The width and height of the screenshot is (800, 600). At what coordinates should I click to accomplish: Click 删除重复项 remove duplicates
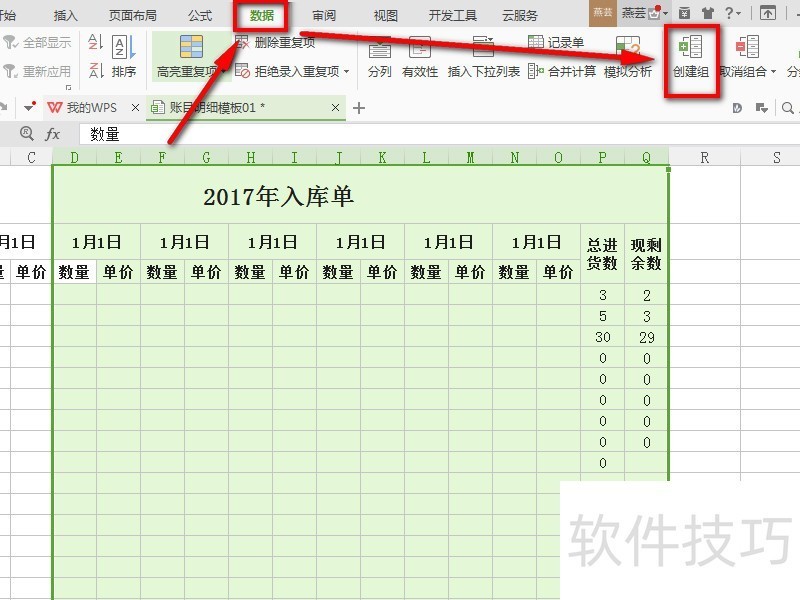pyautogui.click(x=276, y=42)
